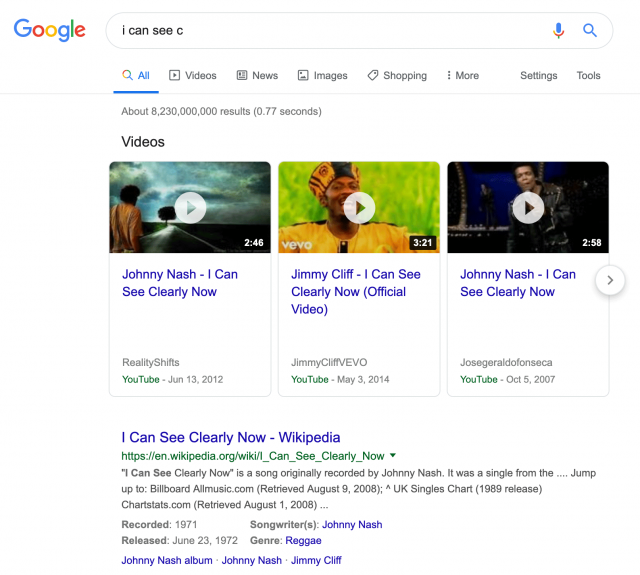Image resolution: width=640 pixels, height=575 pixels.
Task: Click the Johnny Nash songwriter link
Action: pyautogui.click(x=351, y=525)
